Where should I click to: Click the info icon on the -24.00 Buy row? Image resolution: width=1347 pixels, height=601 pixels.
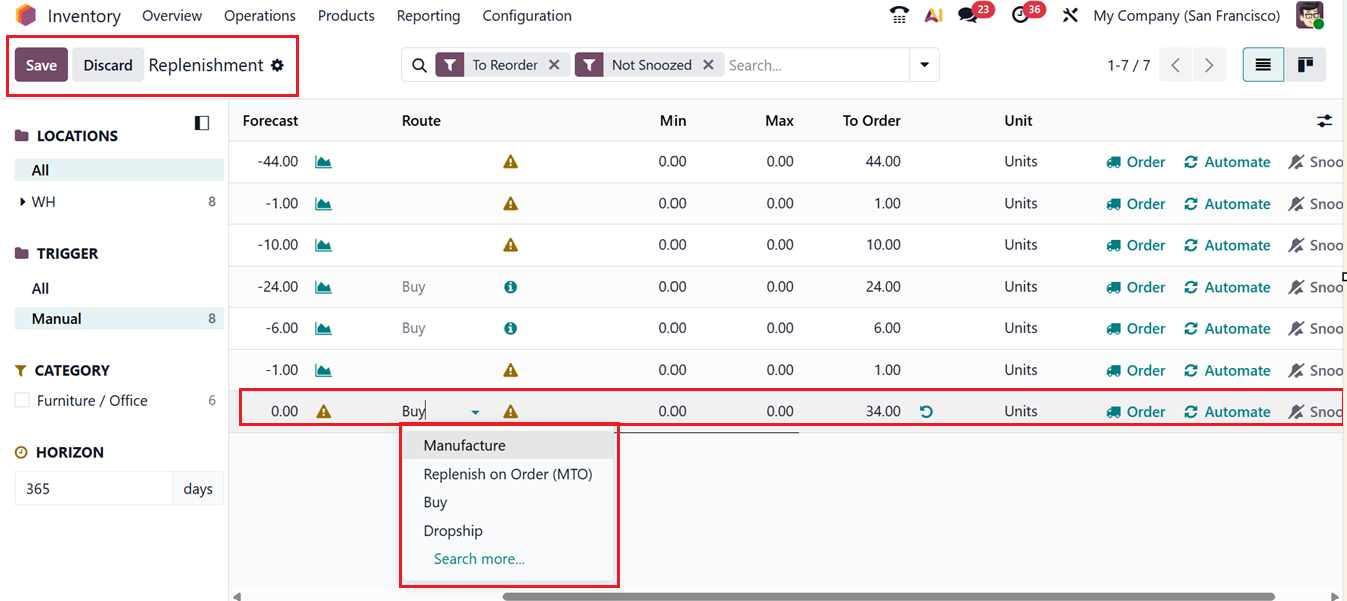510,287
